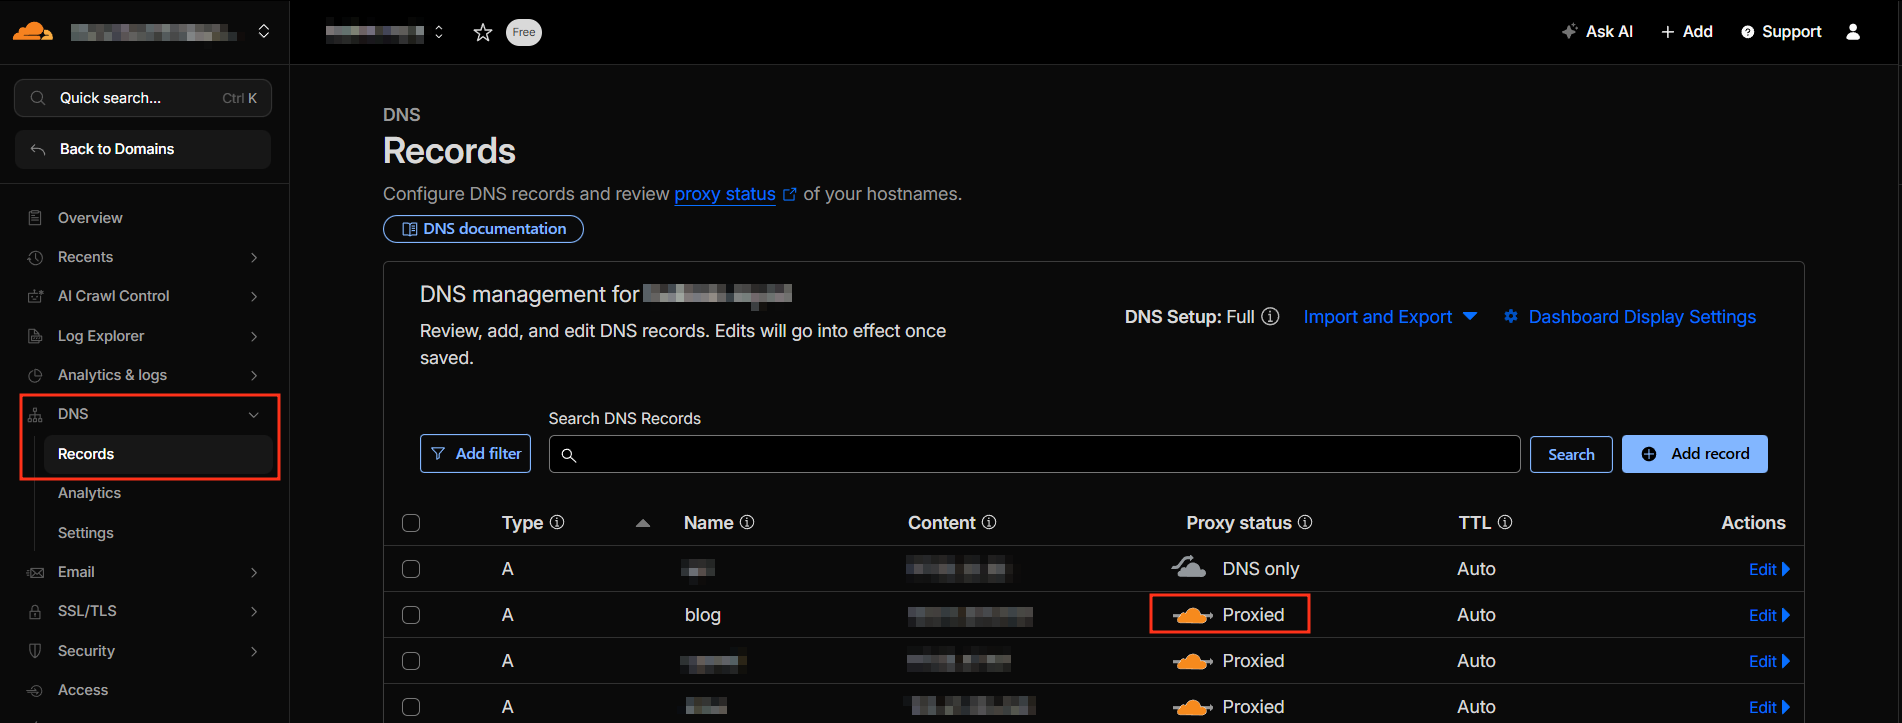Click the DNS network icon
The height and width of the screenshot is (723, 1902).
click(35, 414)
